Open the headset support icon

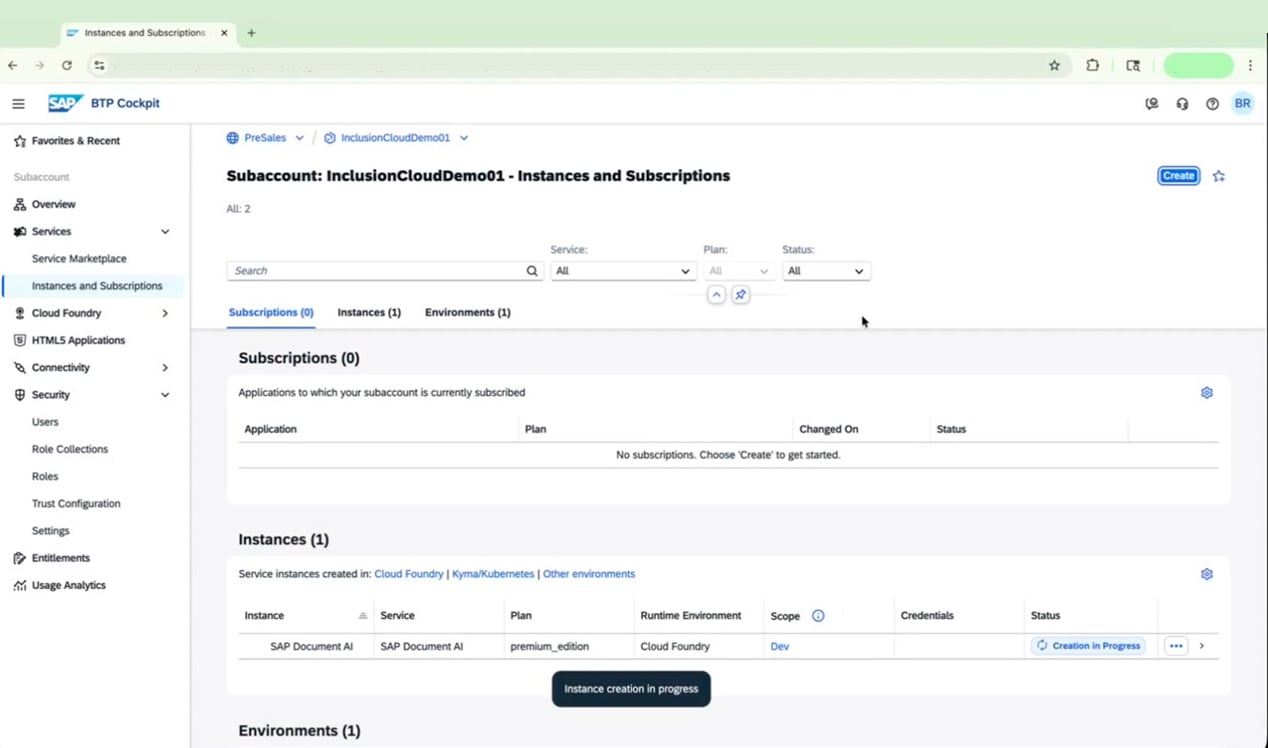click(x=1182, y=104)
